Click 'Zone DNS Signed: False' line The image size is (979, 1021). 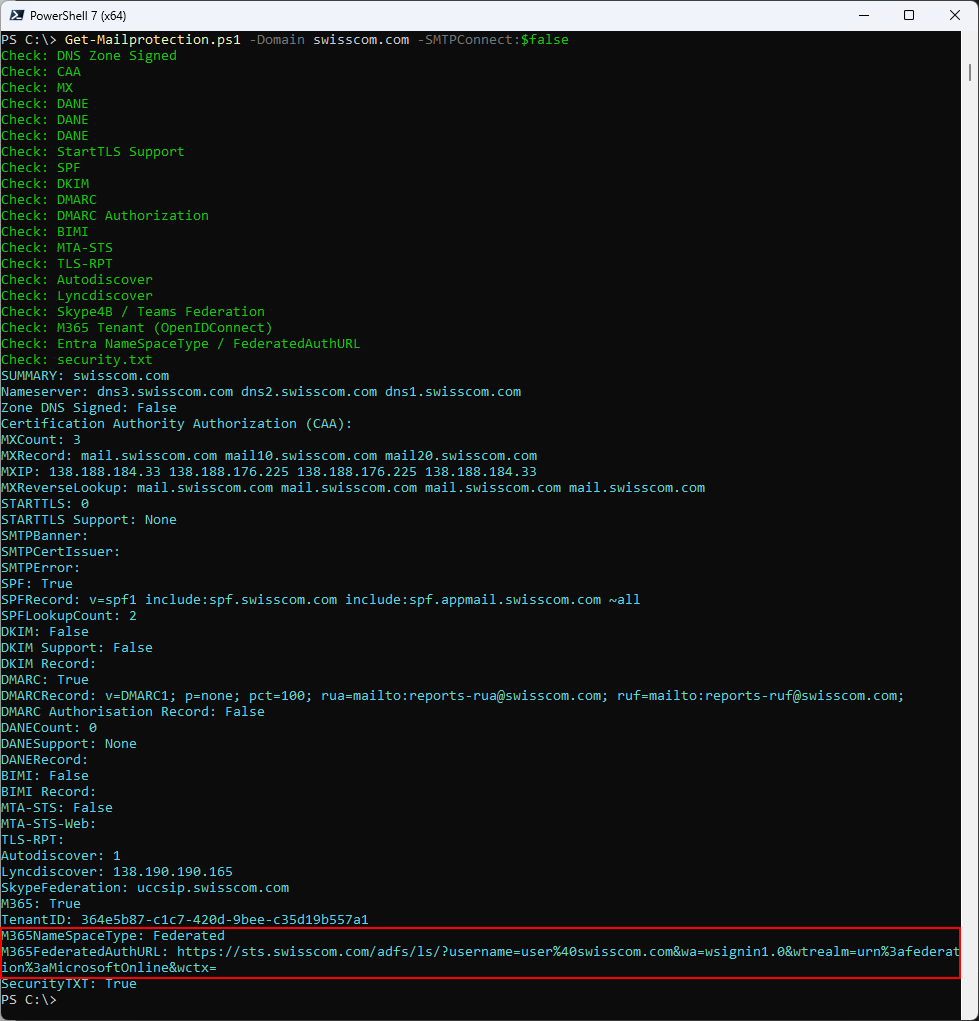(x=89, y=408)
